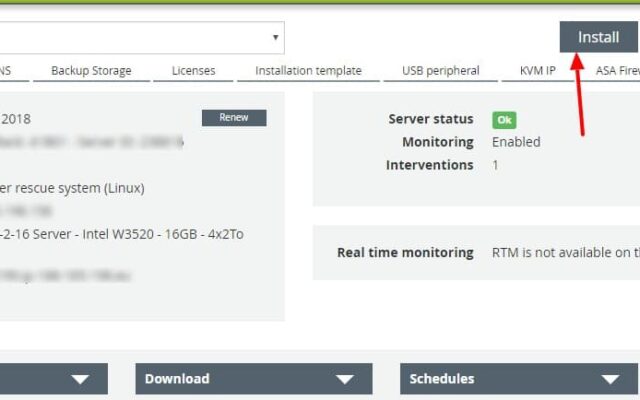Click the green Ok status badge
640x400 pixels.
[504, 120]
